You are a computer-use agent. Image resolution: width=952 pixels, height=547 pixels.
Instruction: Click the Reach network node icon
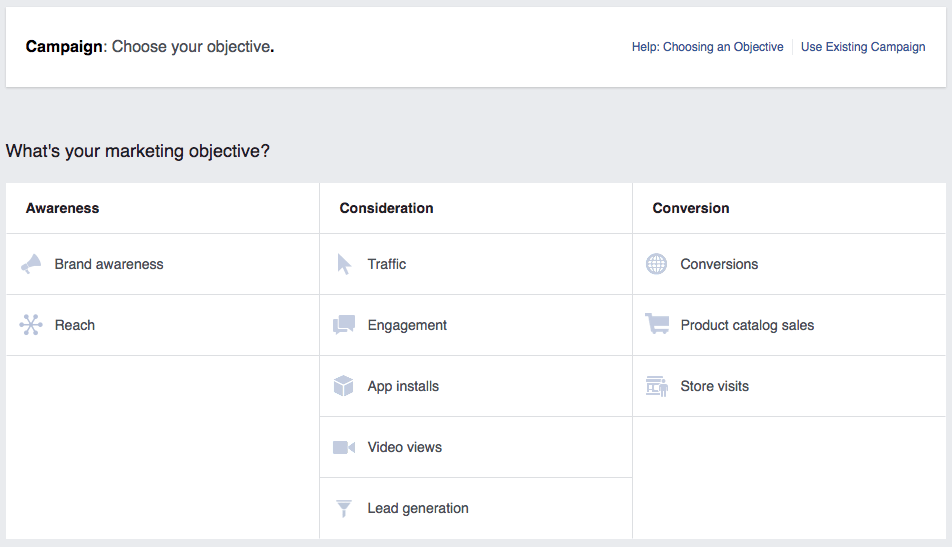pyautogui.click(x=31, y=325)
